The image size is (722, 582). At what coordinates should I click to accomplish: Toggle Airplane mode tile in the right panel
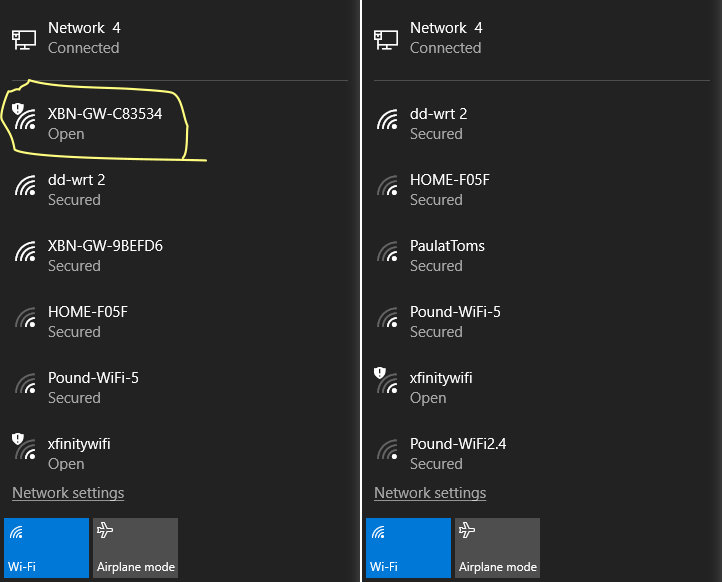click(x=497, y=547)
